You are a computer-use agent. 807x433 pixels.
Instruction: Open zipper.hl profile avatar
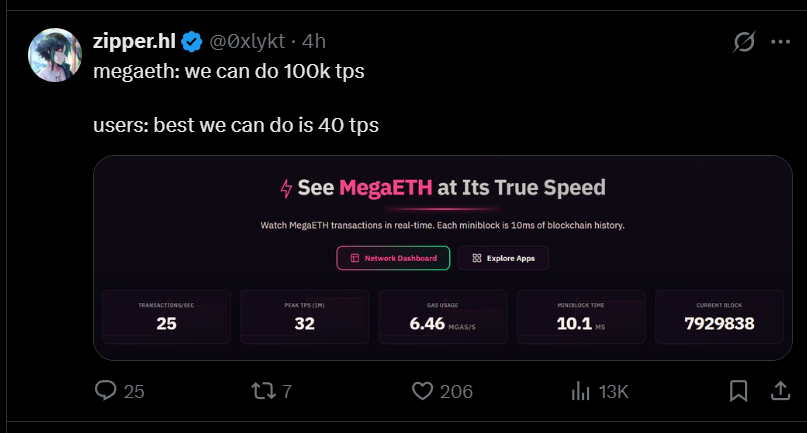pos(54,55)
